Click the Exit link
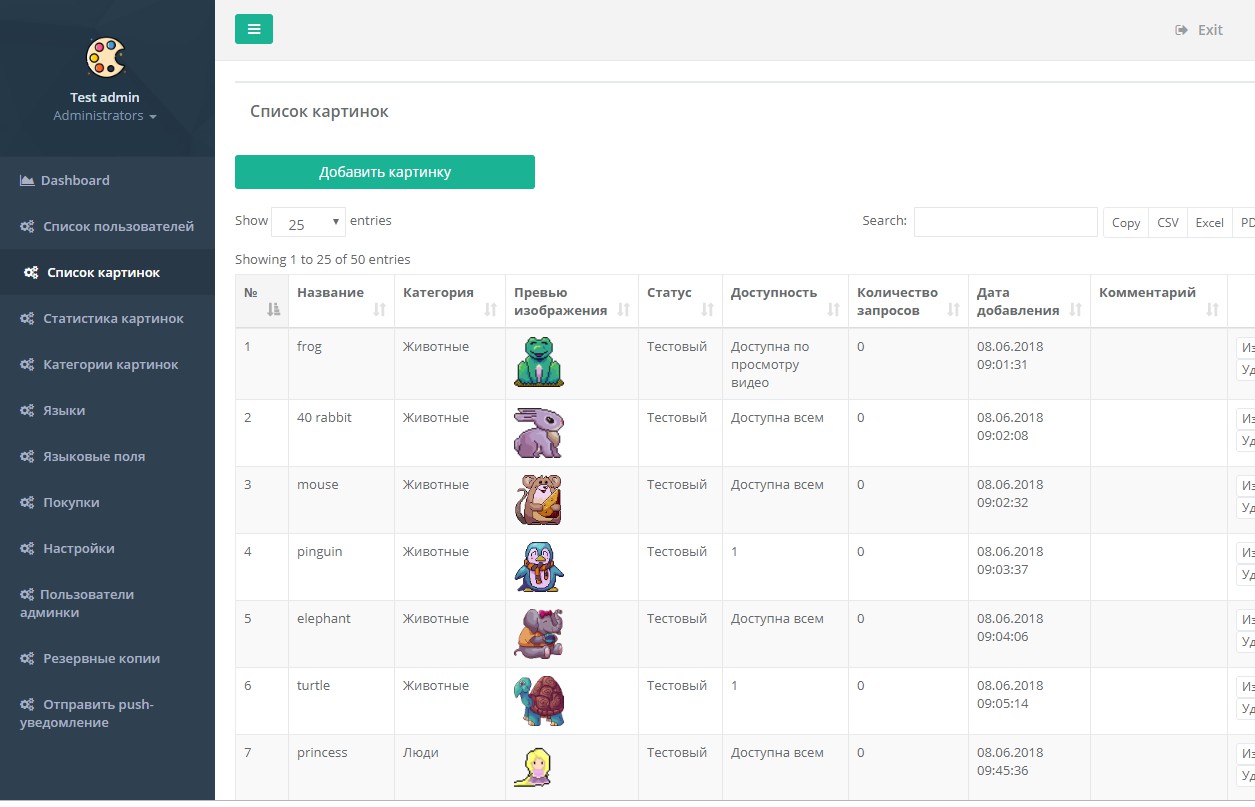The image size is (1255, 807). (x=1199, y=30)
